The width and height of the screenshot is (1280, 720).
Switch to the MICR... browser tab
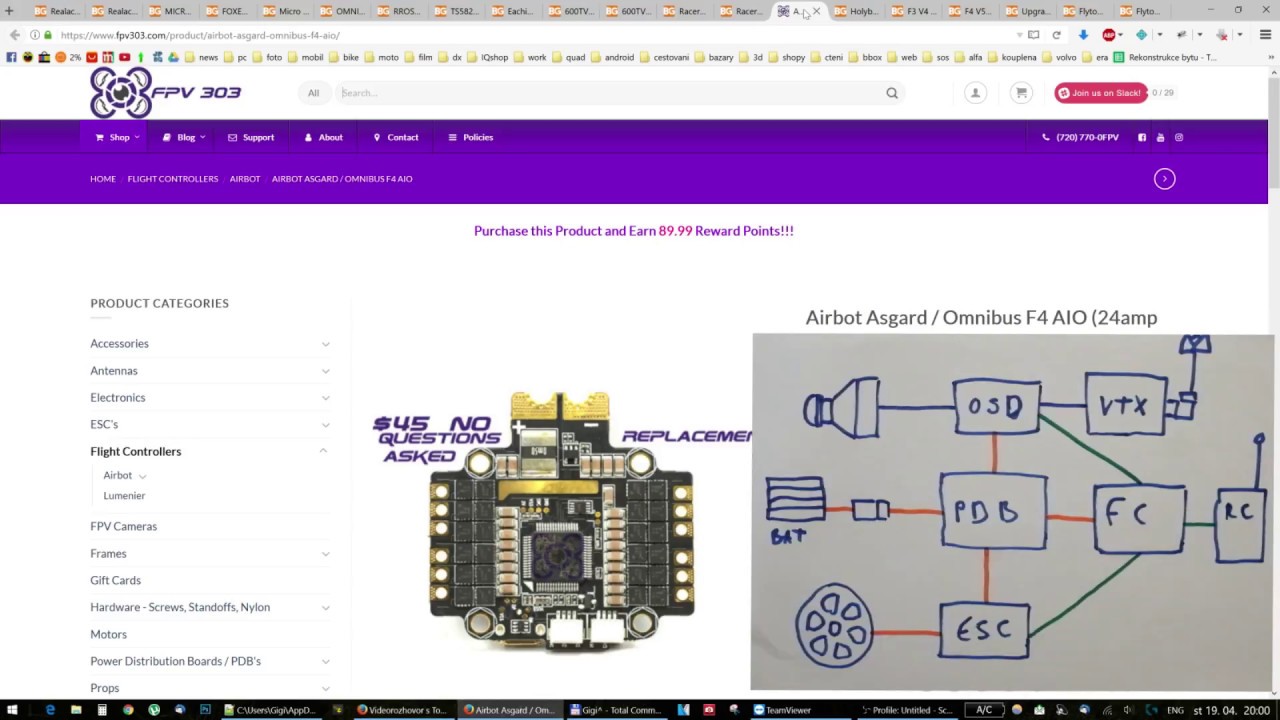tap(170, 11)
